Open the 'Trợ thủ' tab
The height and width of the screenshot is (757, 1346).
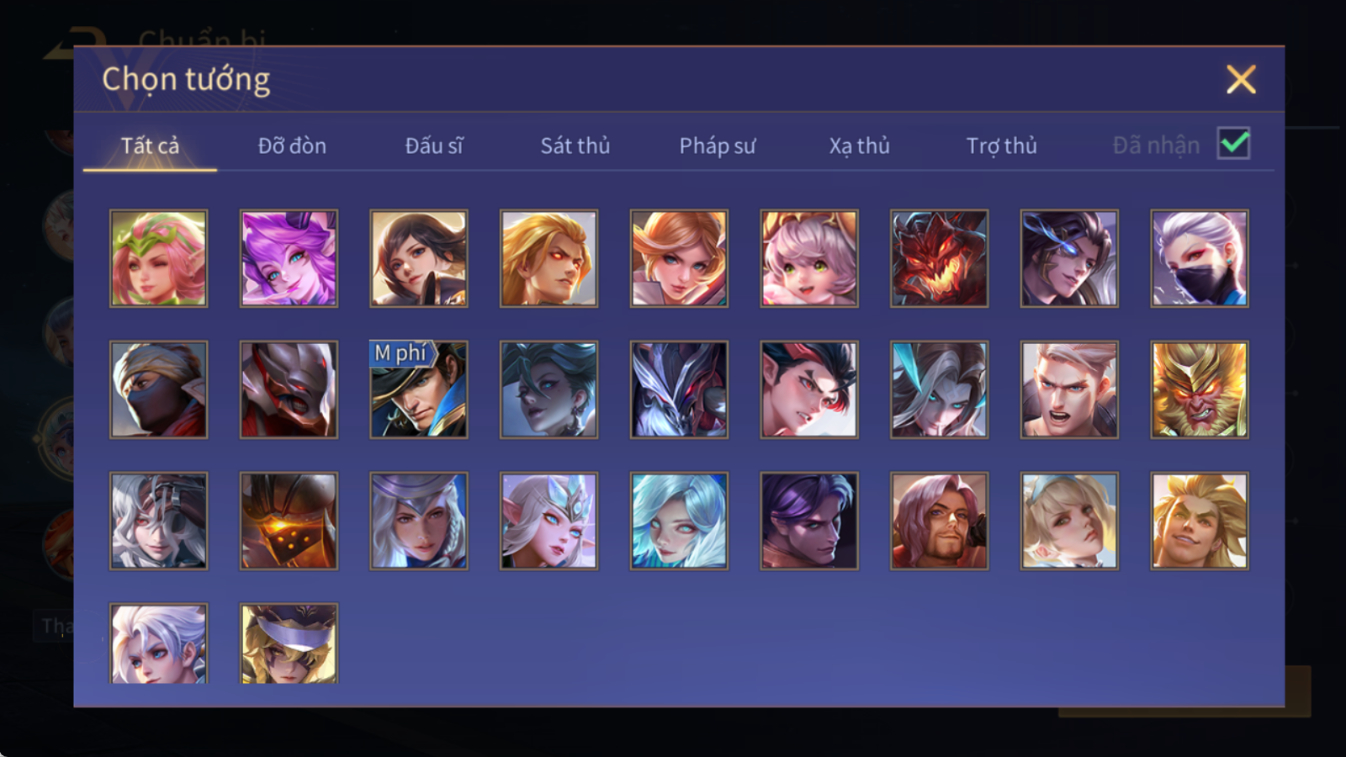[x=1001, y=146]
